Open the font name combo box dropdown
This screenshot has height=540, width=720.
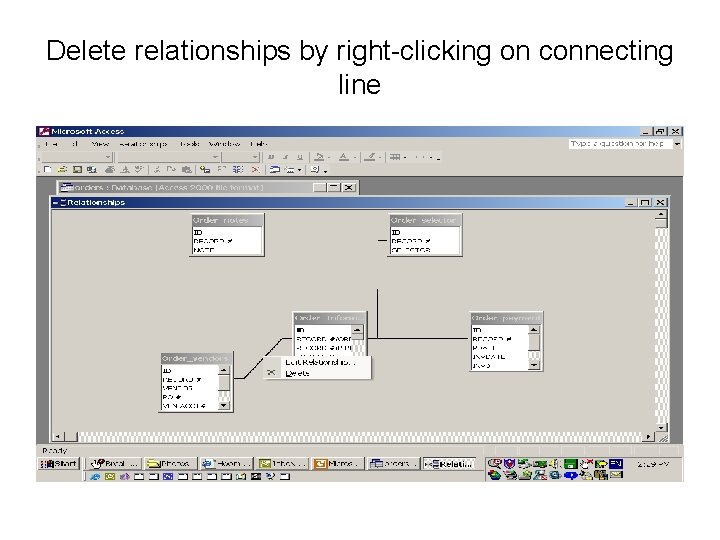coord(215,157)
